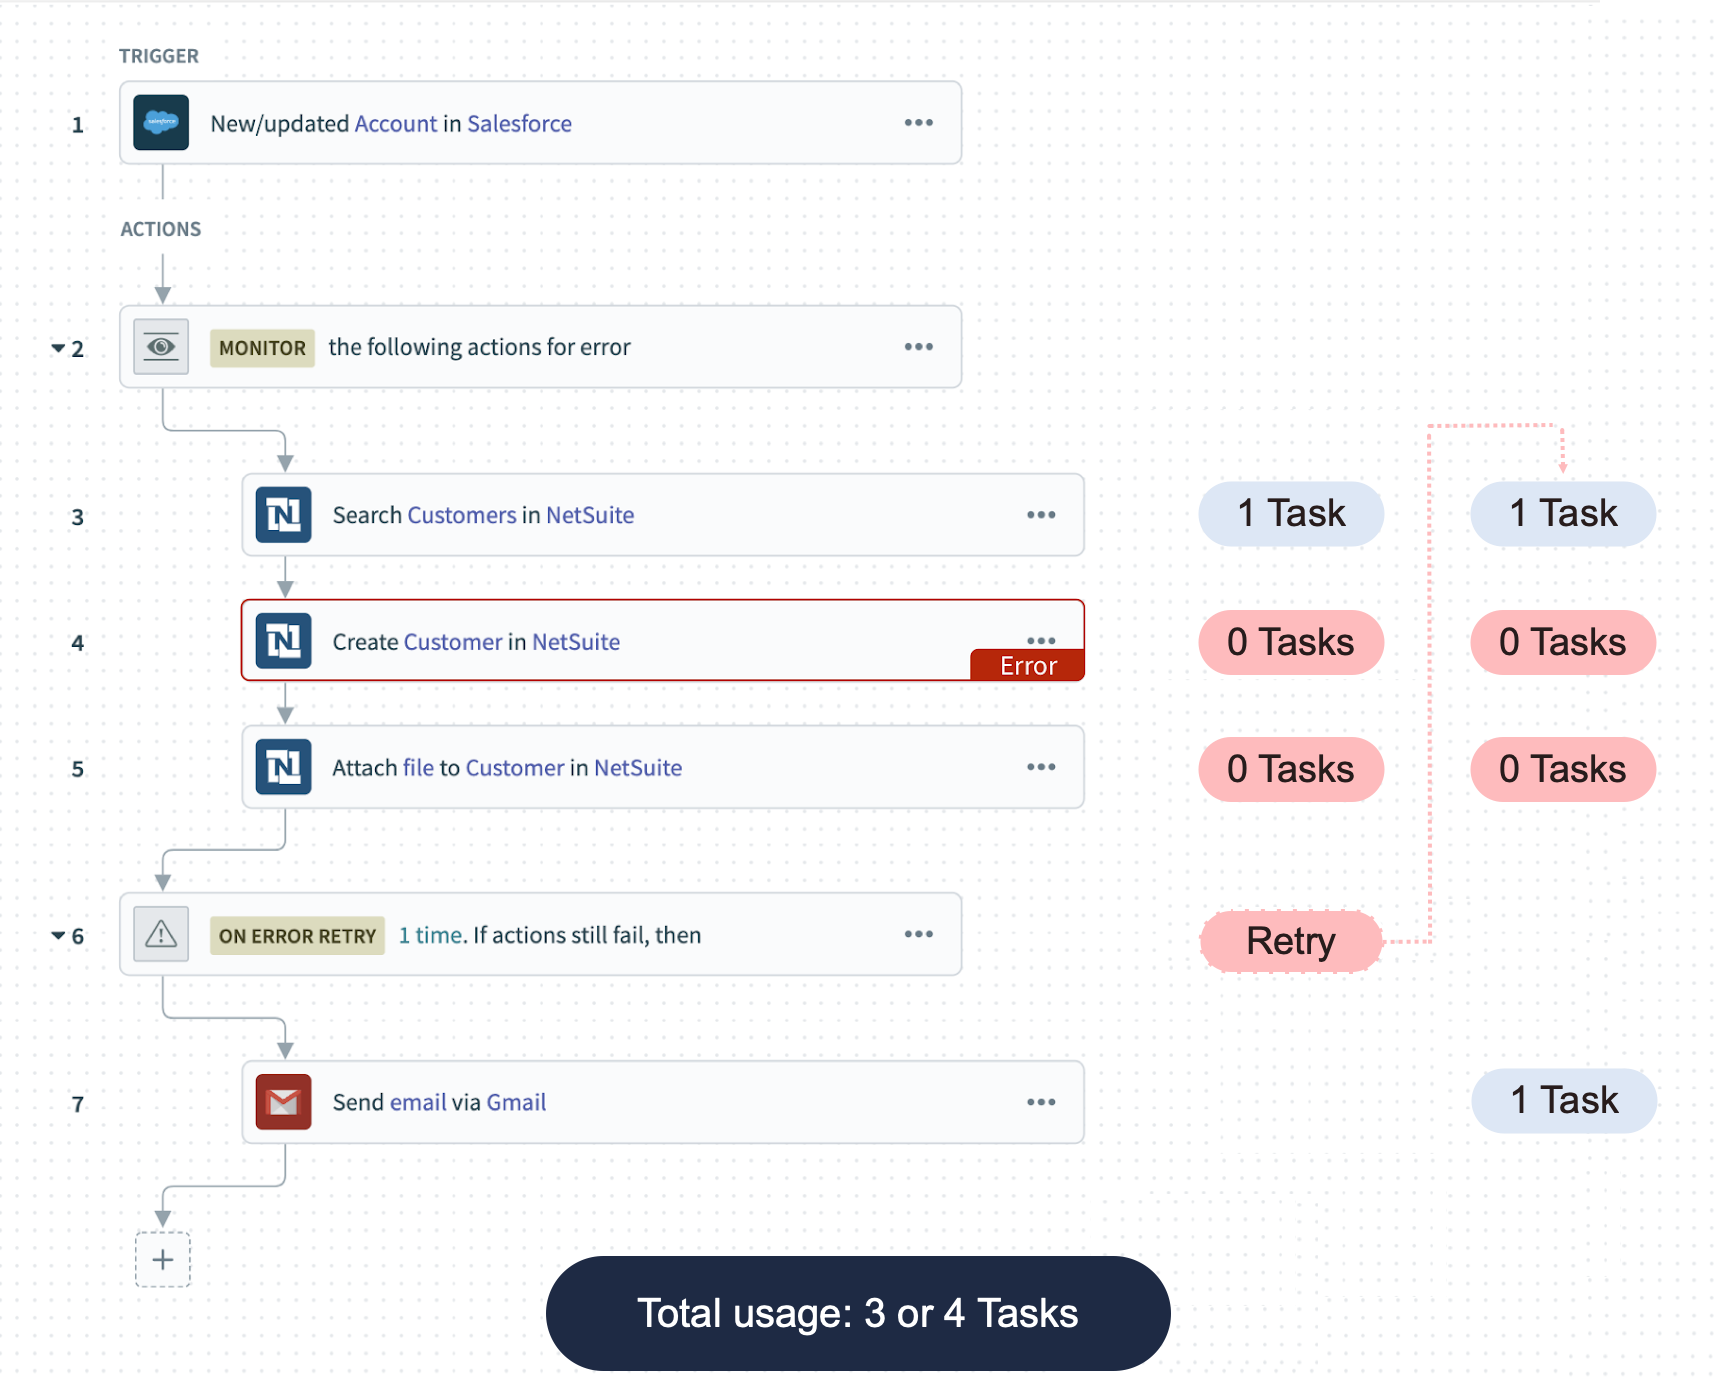Image resolution: width=1716 pixels, height=1381 pixels.
Task: Click the ACTIONS section heading
Action: click(161, 229)
